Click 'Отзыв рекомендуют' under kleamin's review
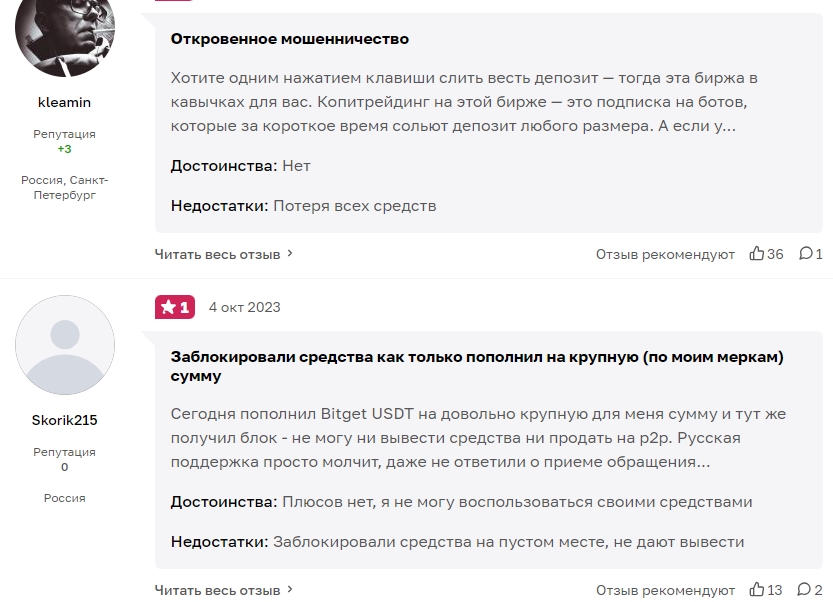This screenshot has height=602, width=833. click(665, 254)
